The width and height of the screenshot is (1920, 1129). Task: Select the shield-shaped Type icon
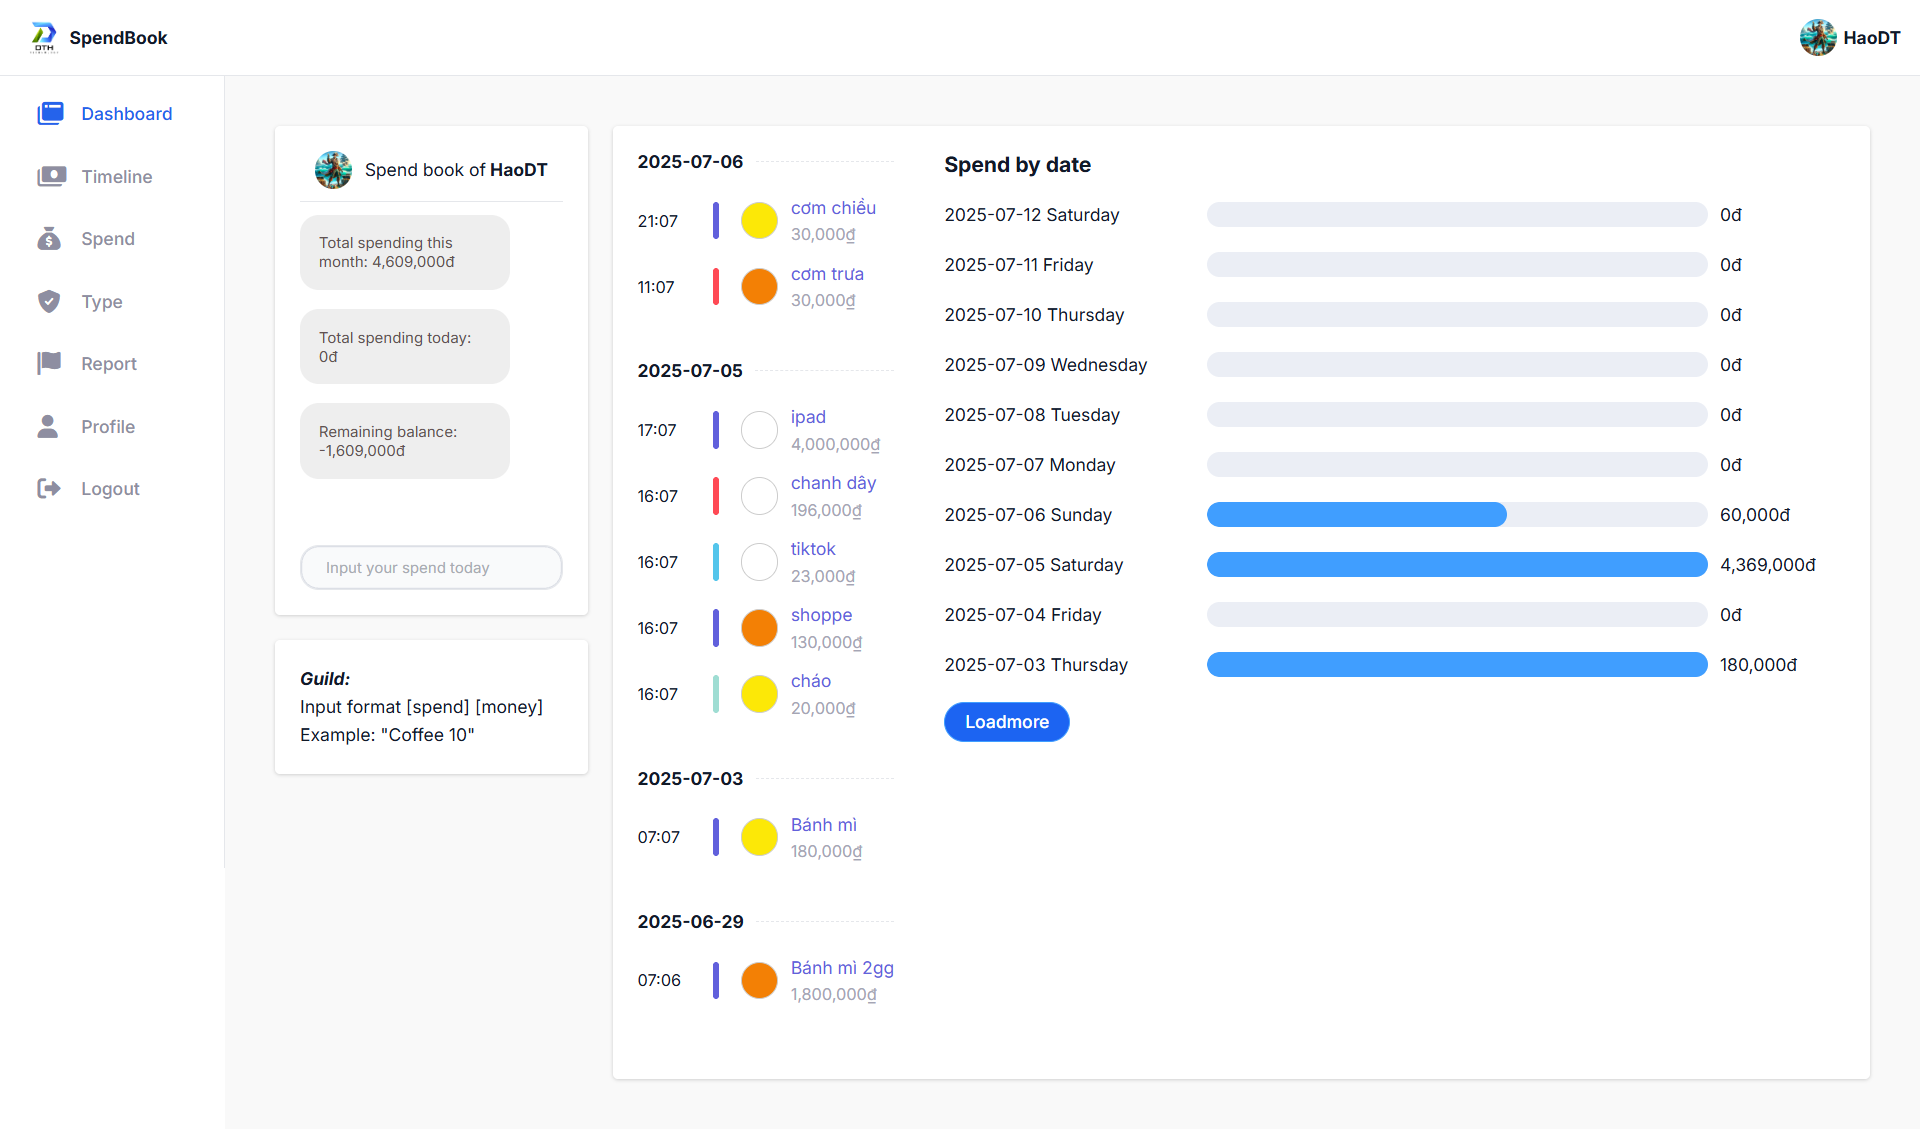pyautogui.click(x=50, y=301)
